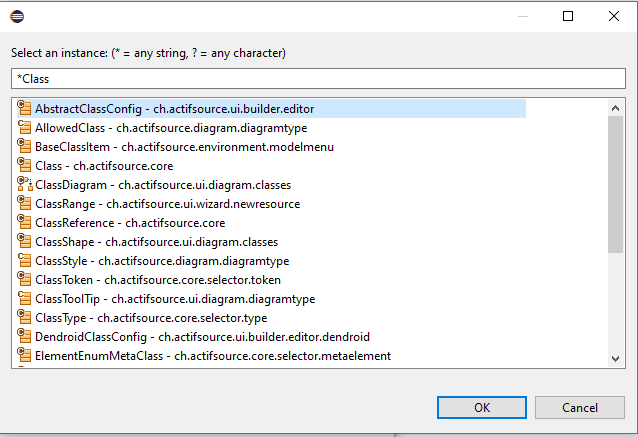Click the icon next to BaseClassItem
The image size is (638, 437).
[25, 147]
